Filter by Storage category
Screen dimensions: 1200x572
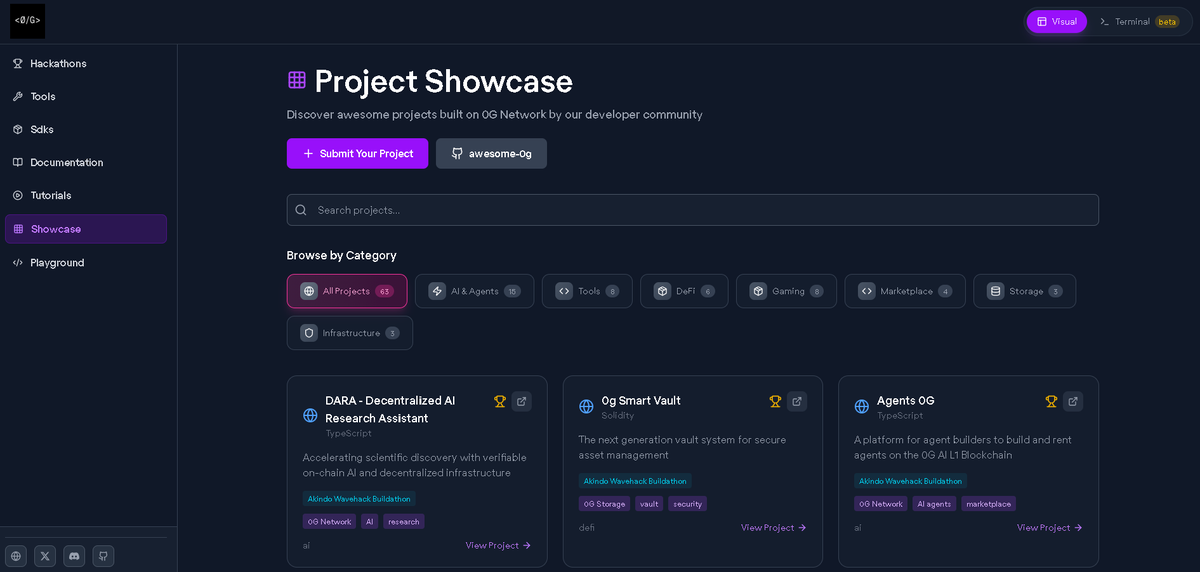[1025, 291]
